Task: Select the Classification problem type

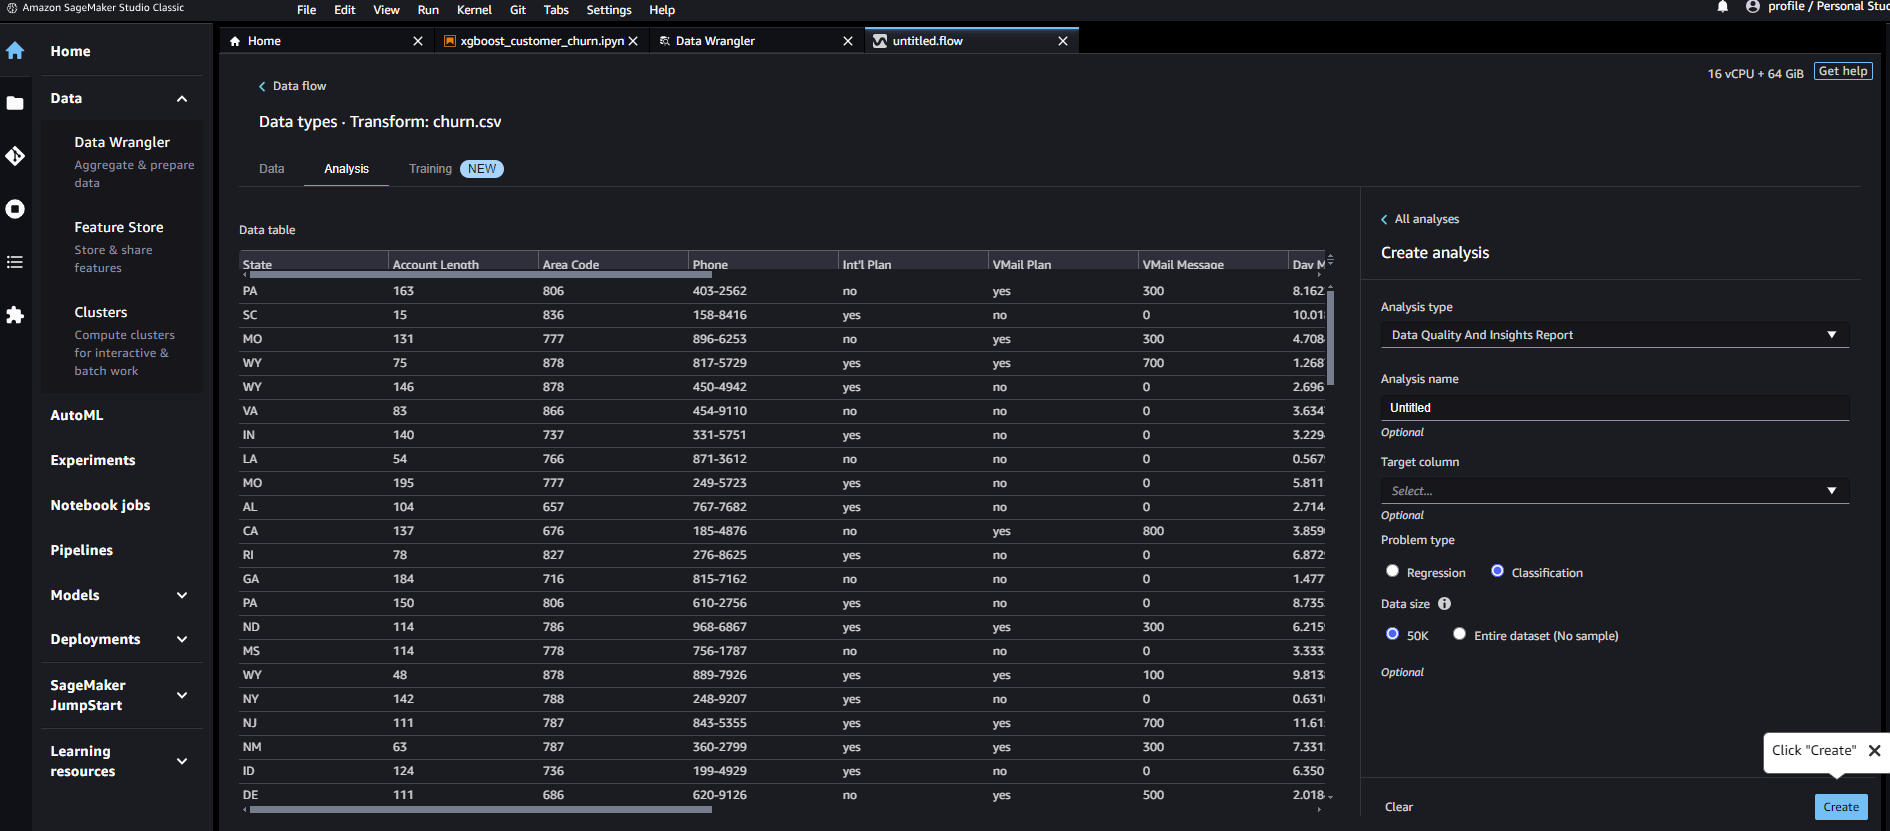Action: click(1497, 571)
